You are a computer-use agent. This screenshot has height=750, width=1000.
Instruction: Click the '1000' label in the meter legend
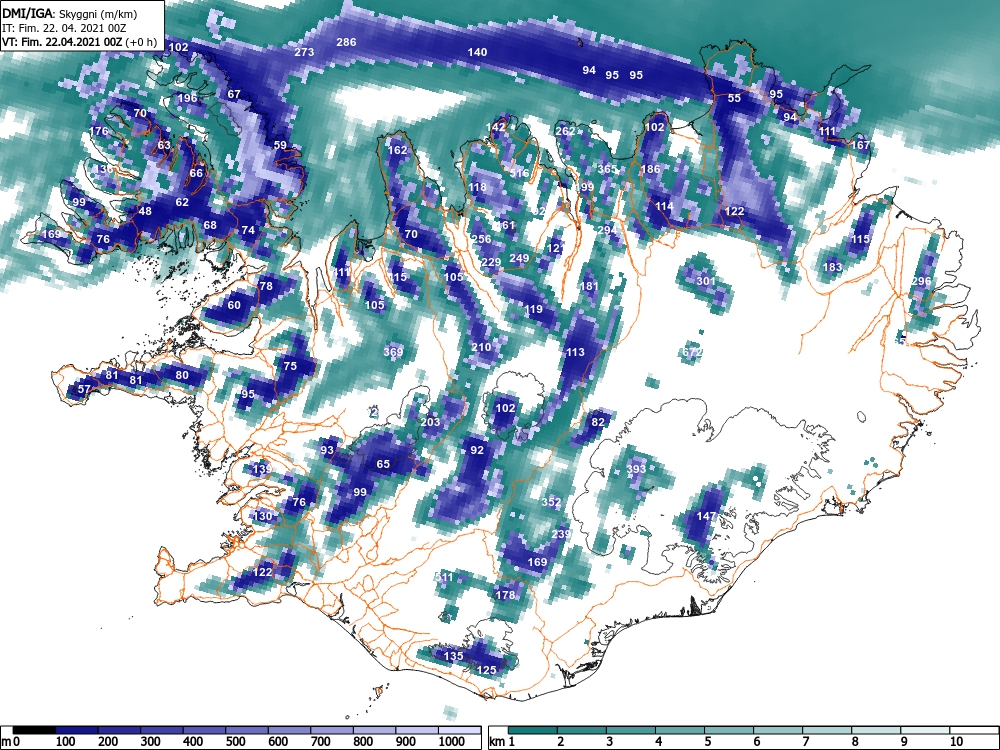tap(452, 742)
